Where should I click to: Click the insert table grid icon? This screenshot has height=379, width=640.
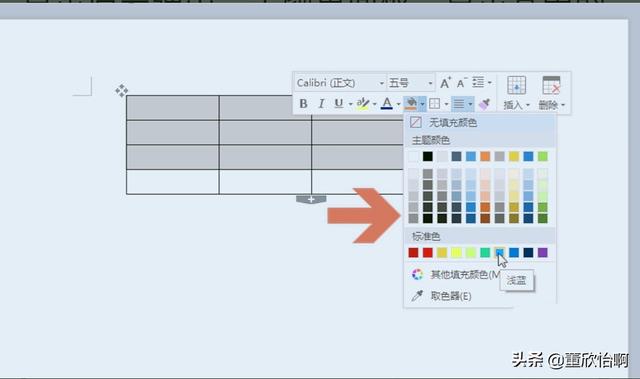coord(516,85)
